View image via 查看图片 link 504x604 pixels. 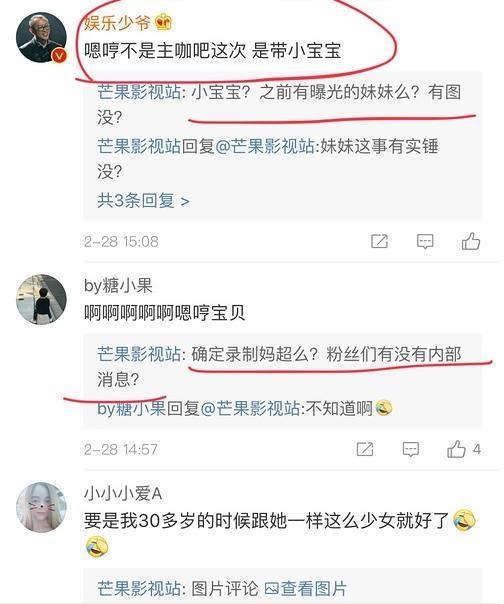coord(305,589)
